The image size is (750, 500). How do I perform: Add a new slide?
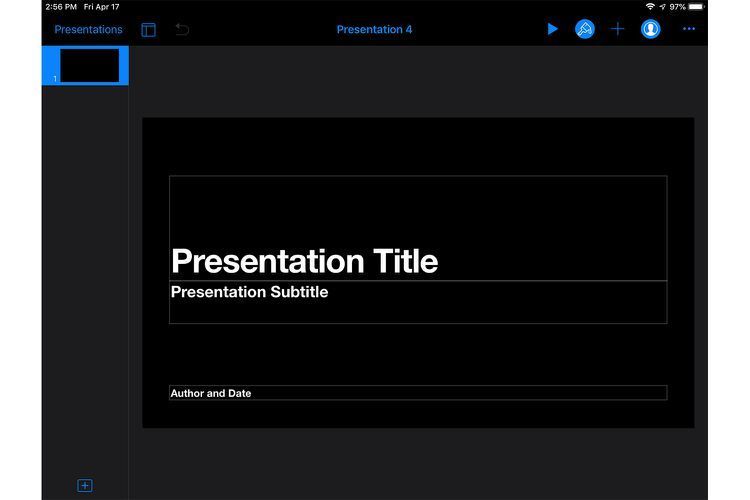pyautogui.click(x=85, y=486)
